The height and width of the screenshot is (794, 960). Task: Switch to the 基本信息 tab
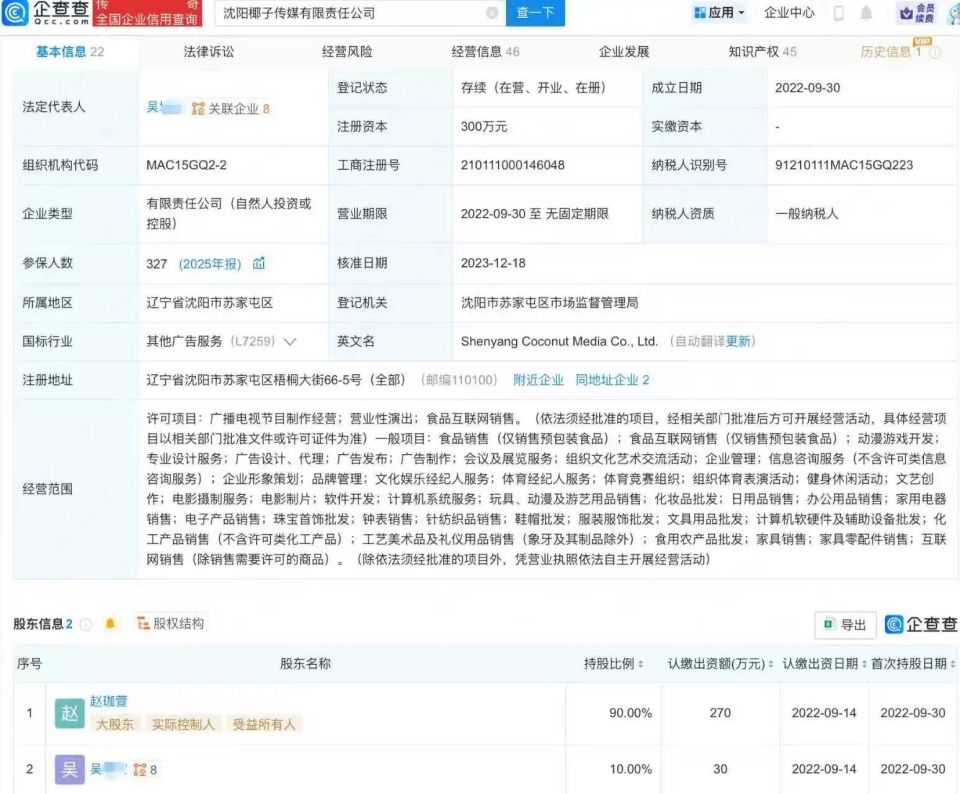click(x=69, y=52)
